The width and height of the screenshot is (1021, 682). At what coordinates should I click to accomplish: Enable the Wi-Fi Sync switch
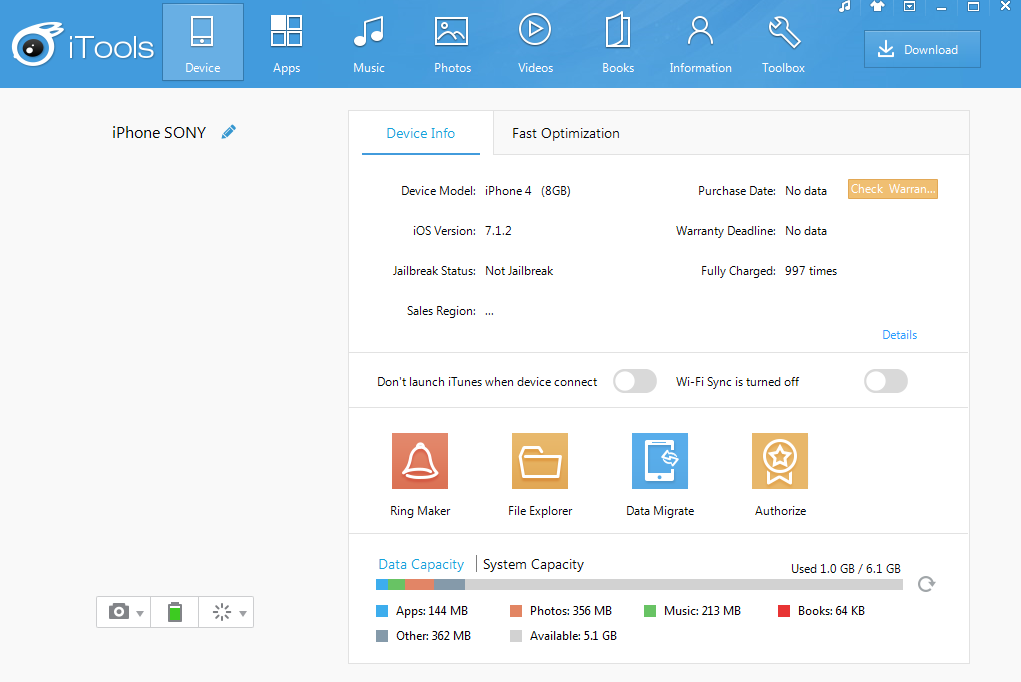(x=886, y=381)
